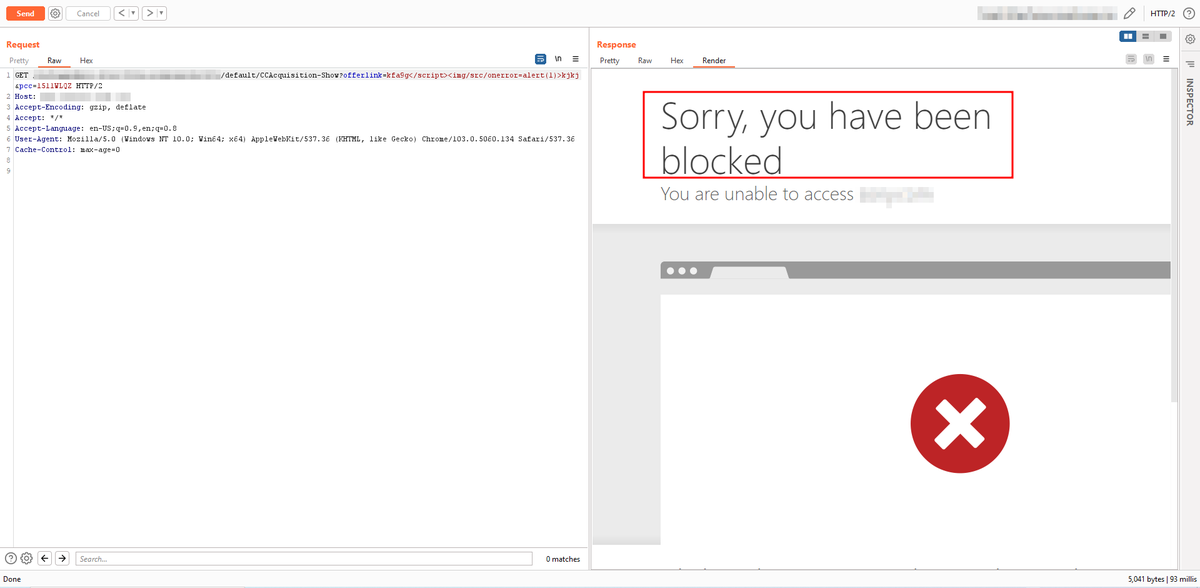Toggle word wrap in the request editor
1200x588 pixels.
coord(540,59)
